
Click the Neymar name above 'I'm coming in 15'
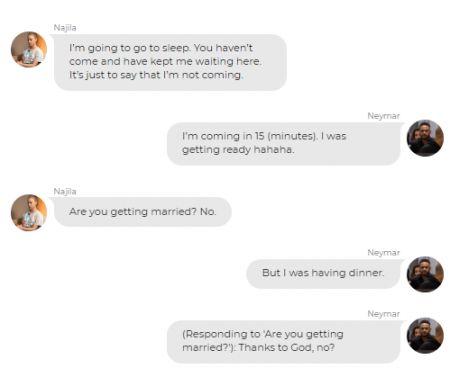pyautogui.click(x=383, y=116)
